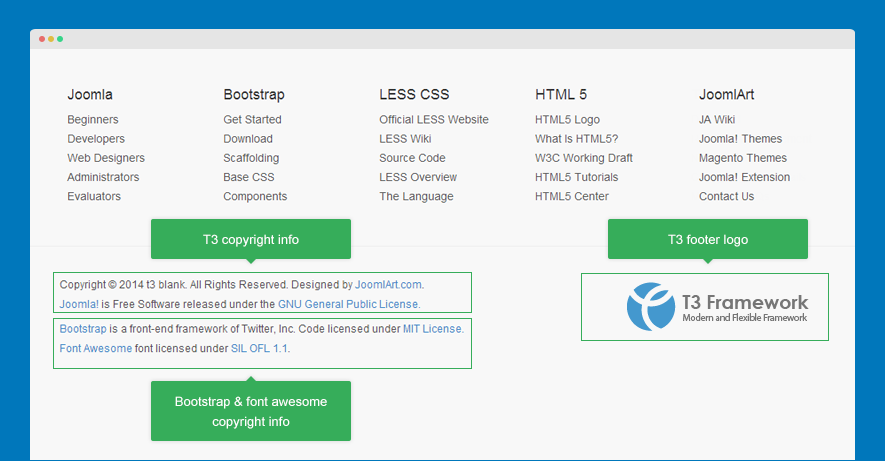Open Bootstrap Scaffolding link
Viewport: 885px width, 461px height.
pyautogui.click(x=251, y=158)
